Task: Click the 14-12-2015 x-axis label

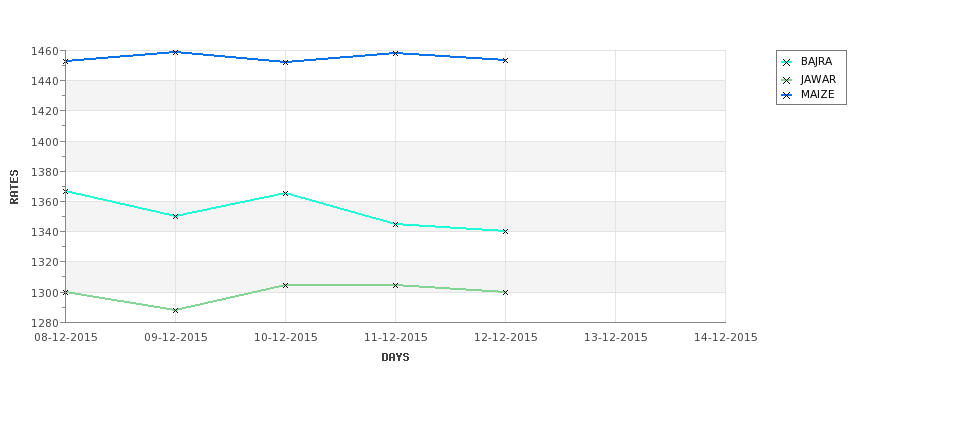Action: click(726, 338)
